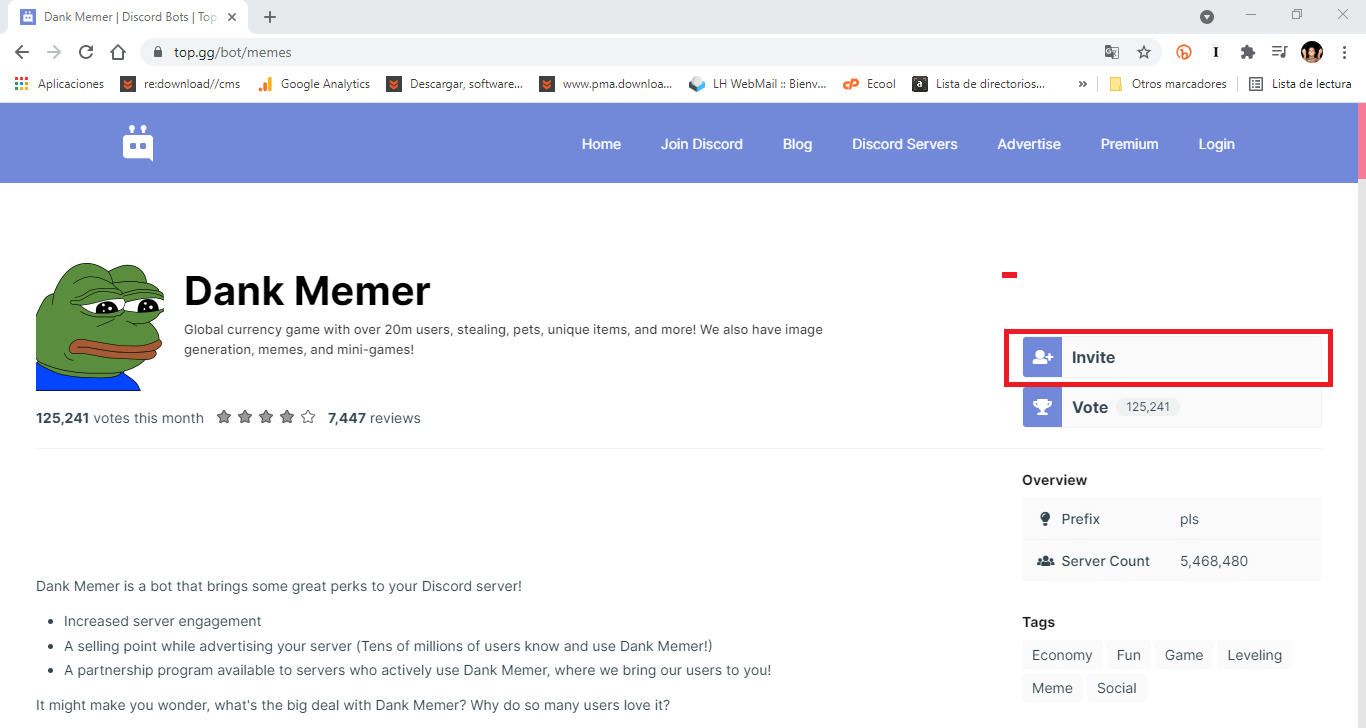Viewport: 1366px width, 728px height.
Task: Open the Chrome profile avatar
Action: tap(1312, 52)
